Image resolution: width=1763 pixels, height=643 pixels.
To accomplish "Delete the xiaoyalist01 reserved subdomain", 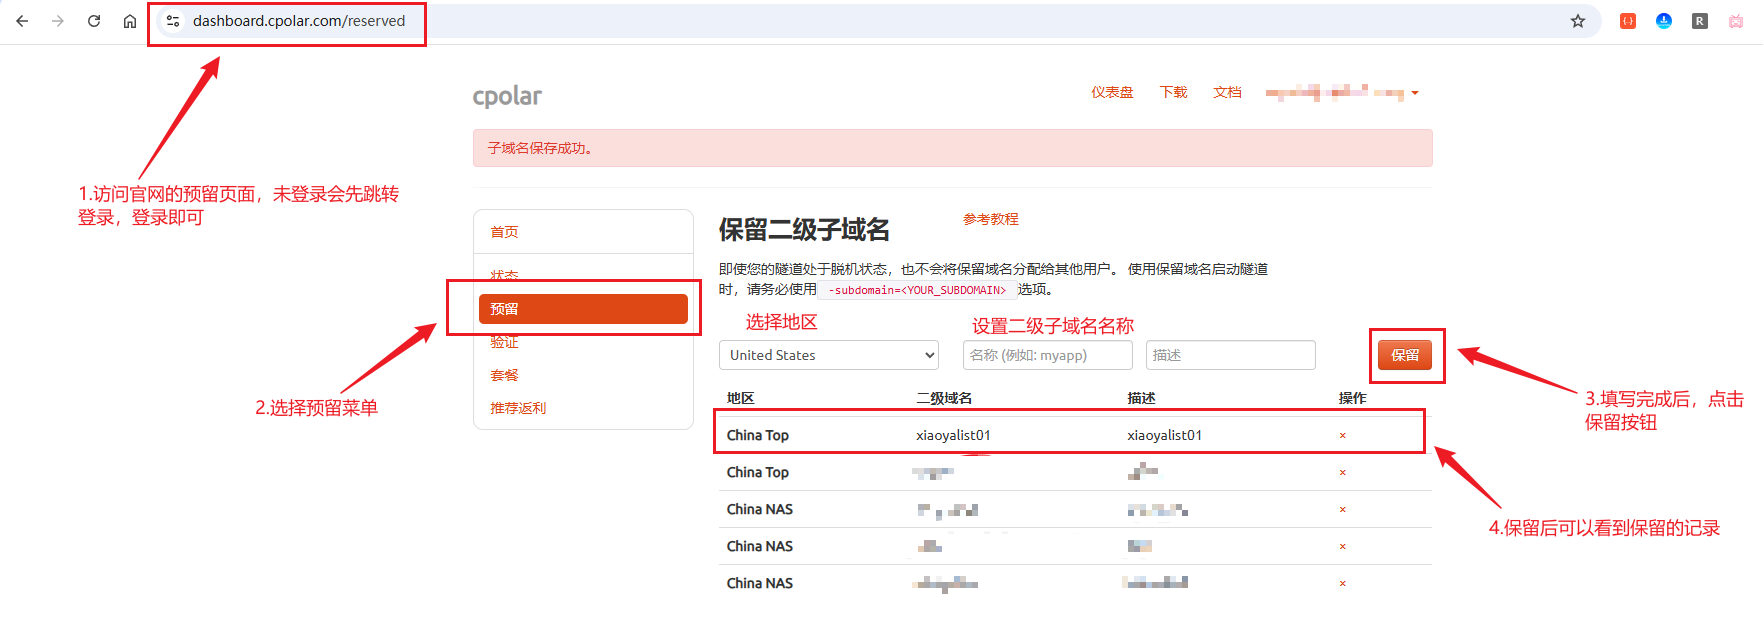I will [1342, 436].
